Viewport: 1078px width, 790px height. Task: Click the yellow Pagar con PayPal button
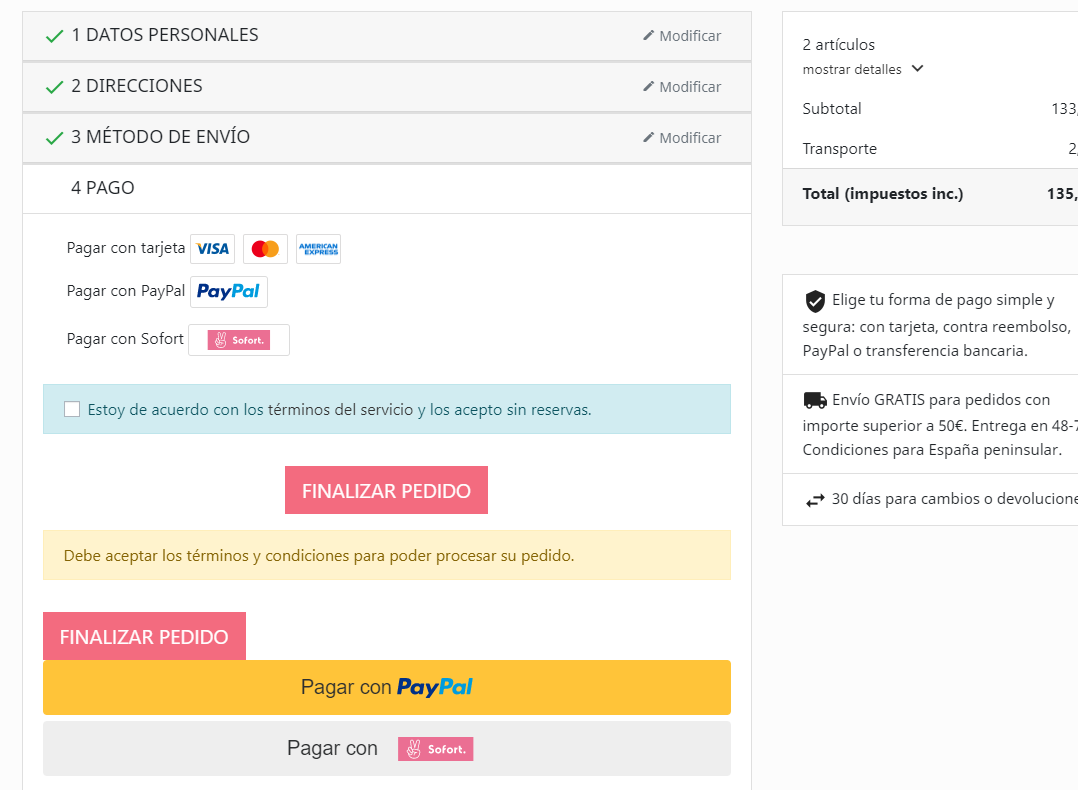(387, 688)
